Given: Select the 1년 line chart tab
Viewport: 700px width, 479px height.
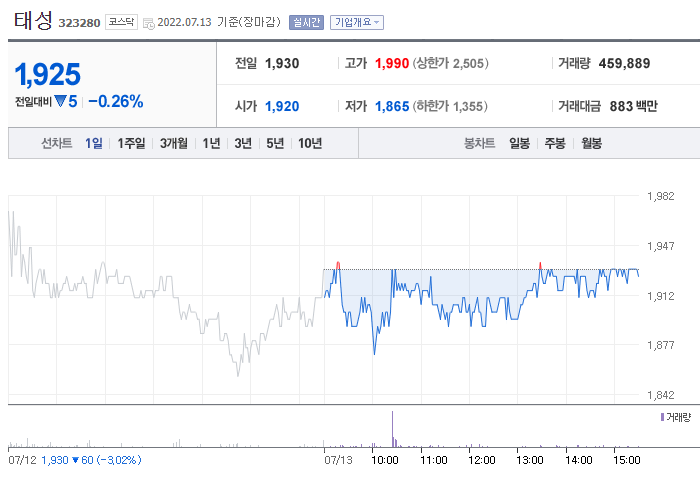Looking at the screenshot, I should point(211,143).
